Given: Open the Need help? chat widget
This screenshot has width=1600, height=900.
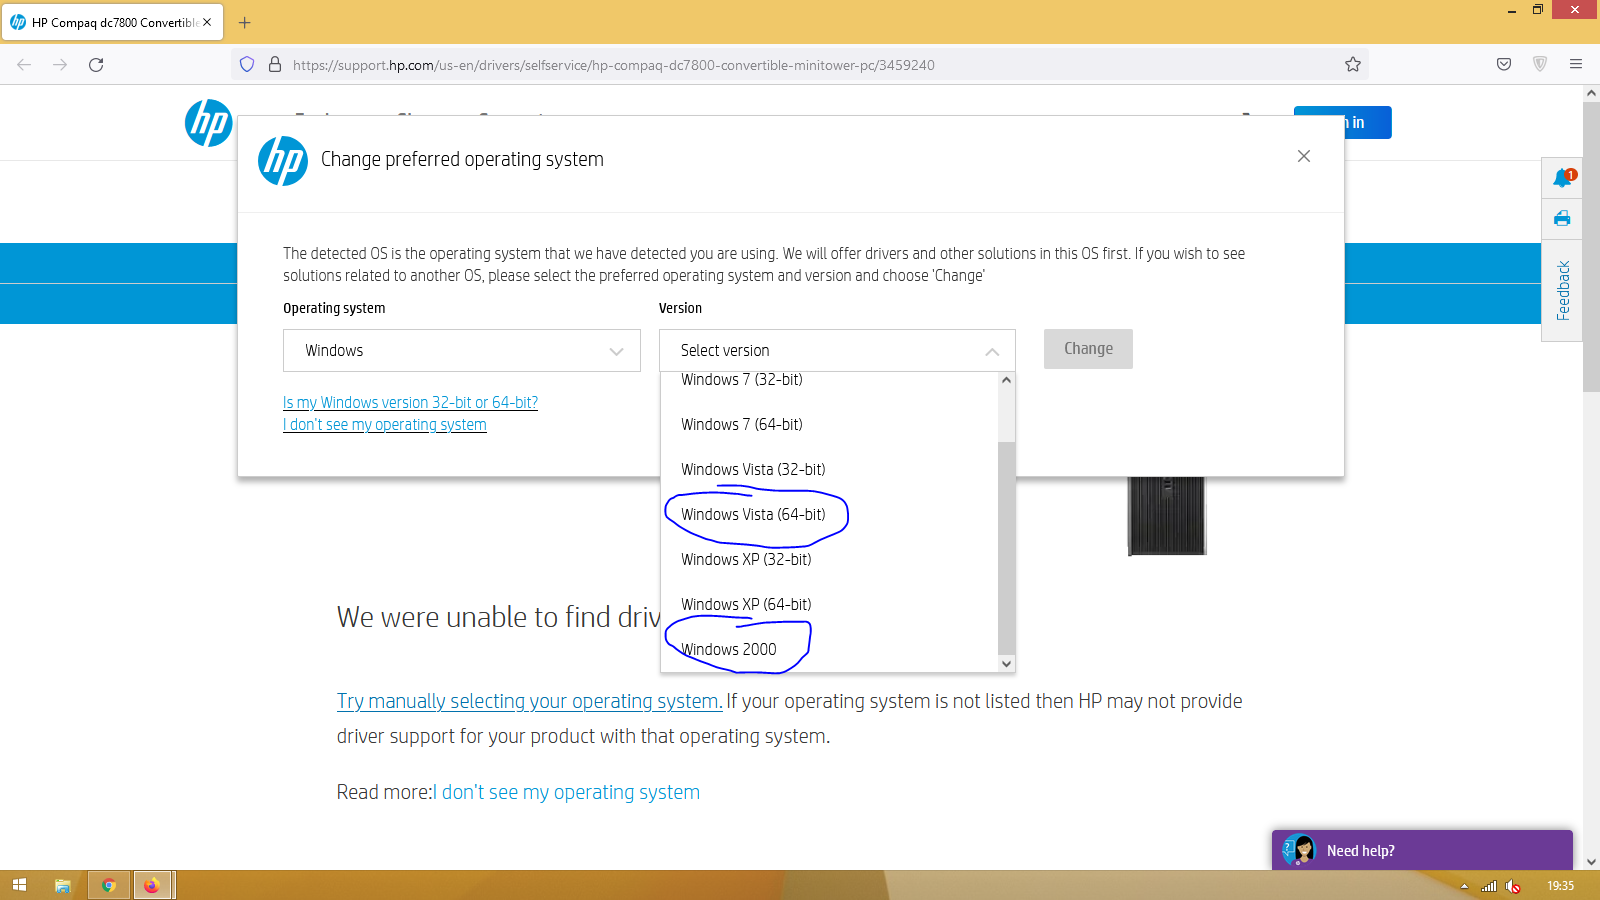Looking at the screenshot, I should tap(1422, 850).
